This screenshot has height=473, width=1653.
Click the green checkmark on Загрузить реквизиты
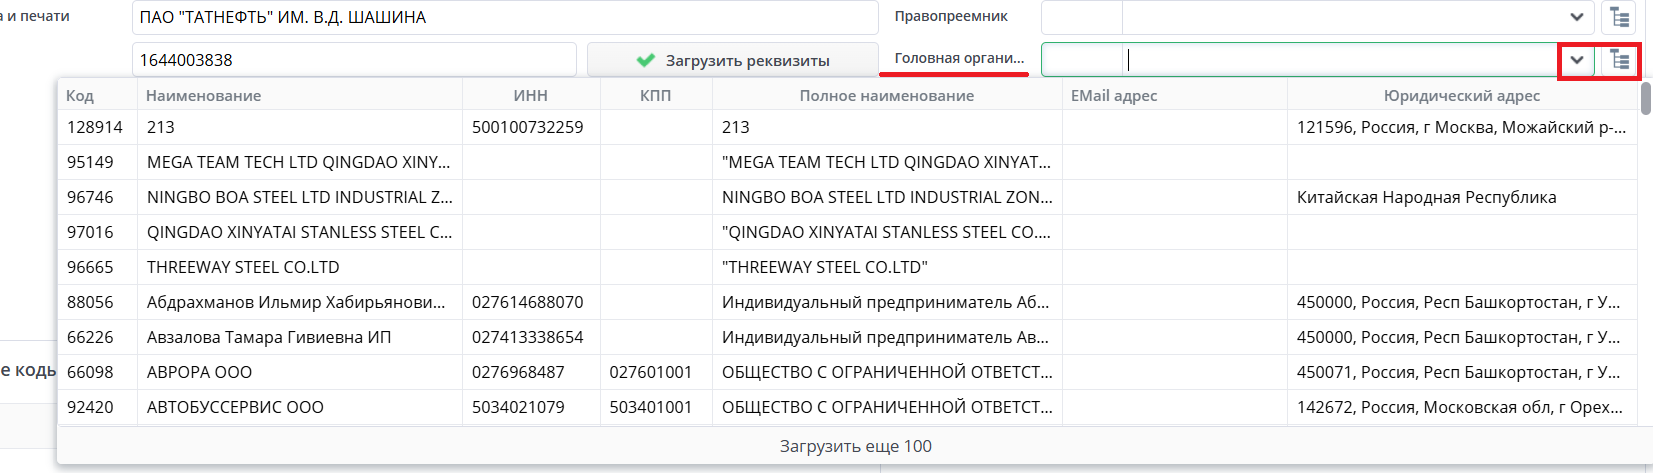(646, 60)
